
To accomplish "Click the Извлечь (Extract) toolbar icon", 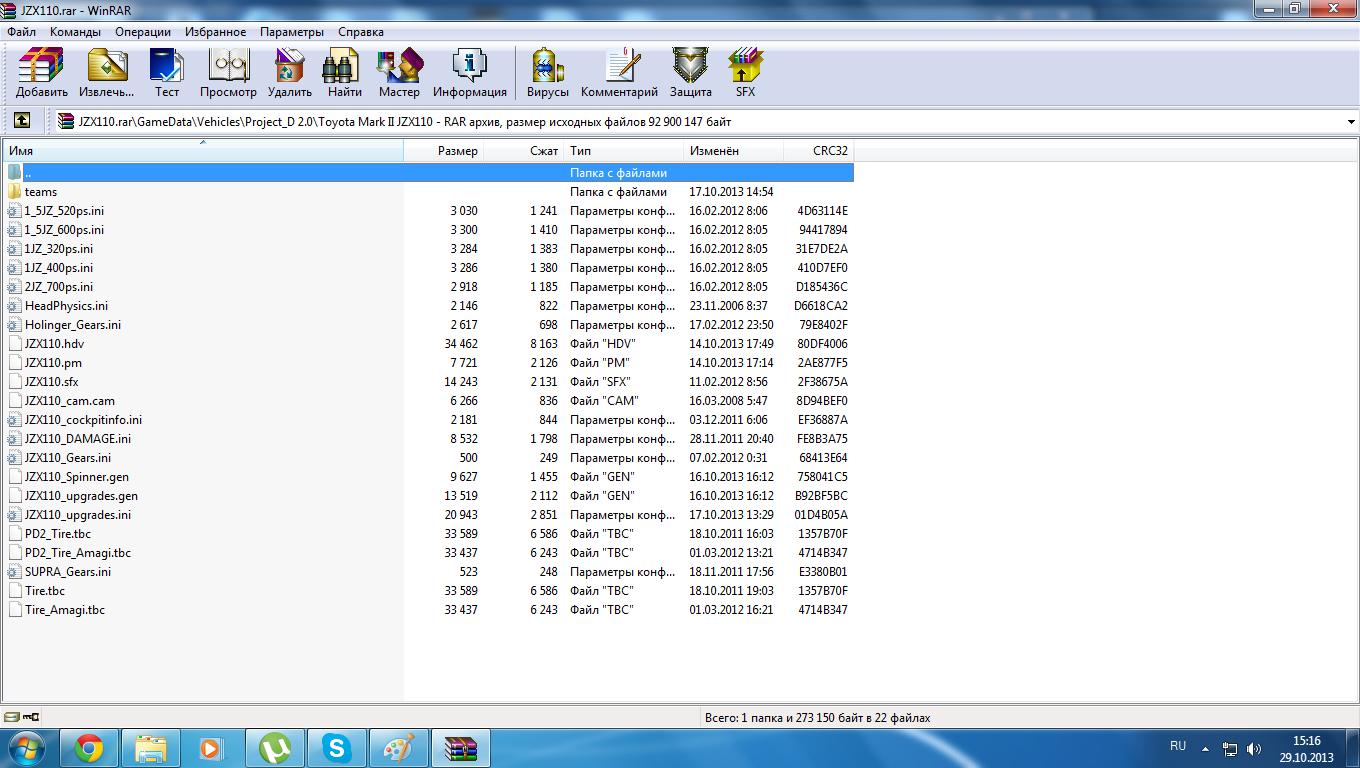I will click(107, 73).
